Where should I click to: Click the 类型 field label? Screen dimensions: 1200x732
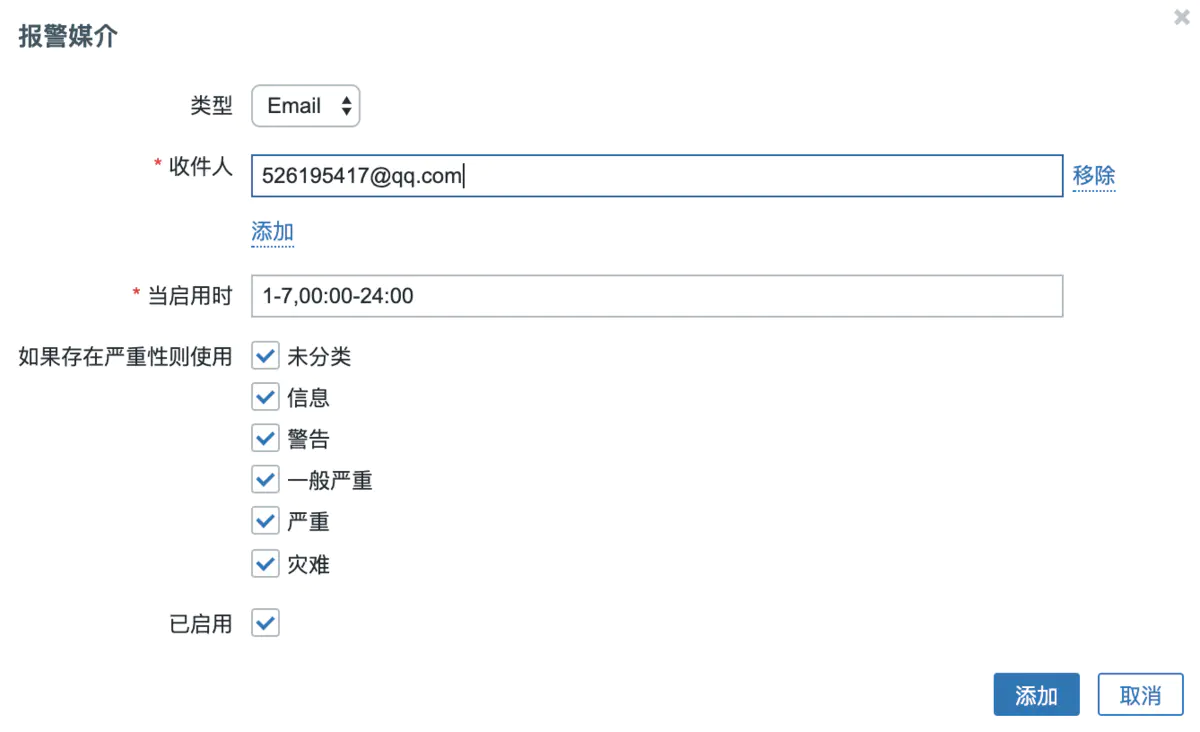211,106
